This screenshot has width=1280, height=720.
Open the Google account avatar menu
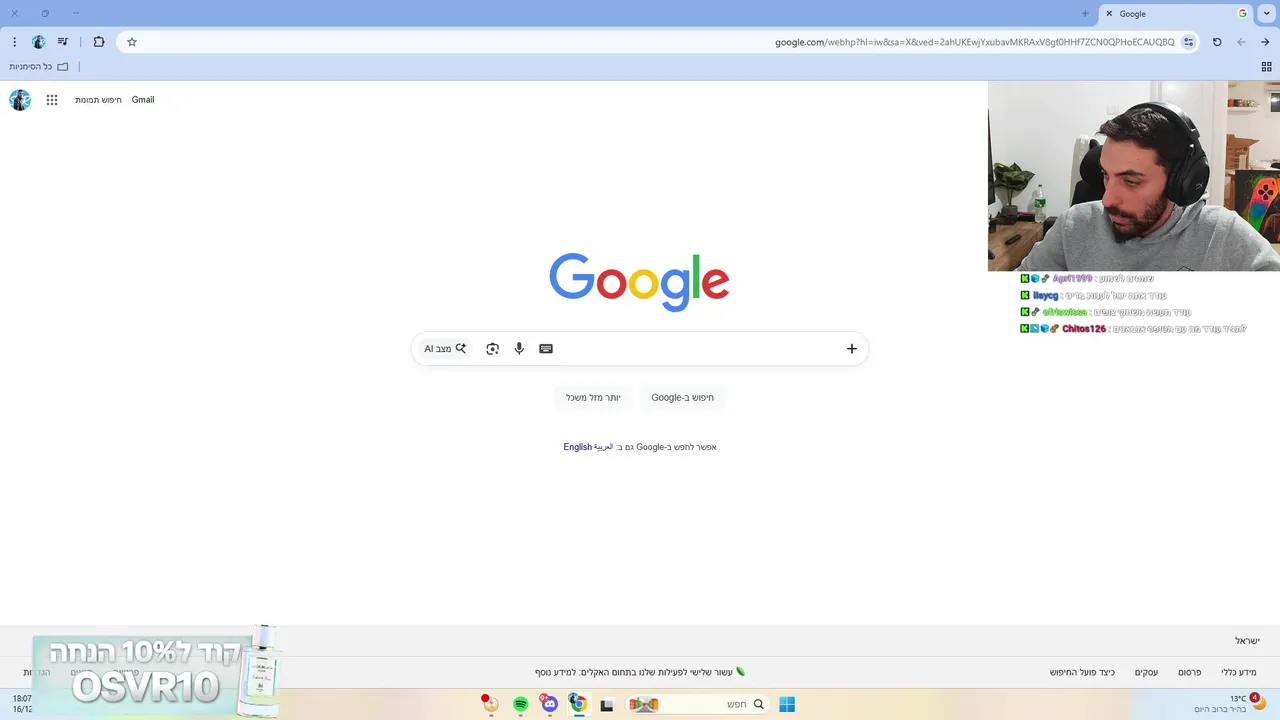[20, 100]
